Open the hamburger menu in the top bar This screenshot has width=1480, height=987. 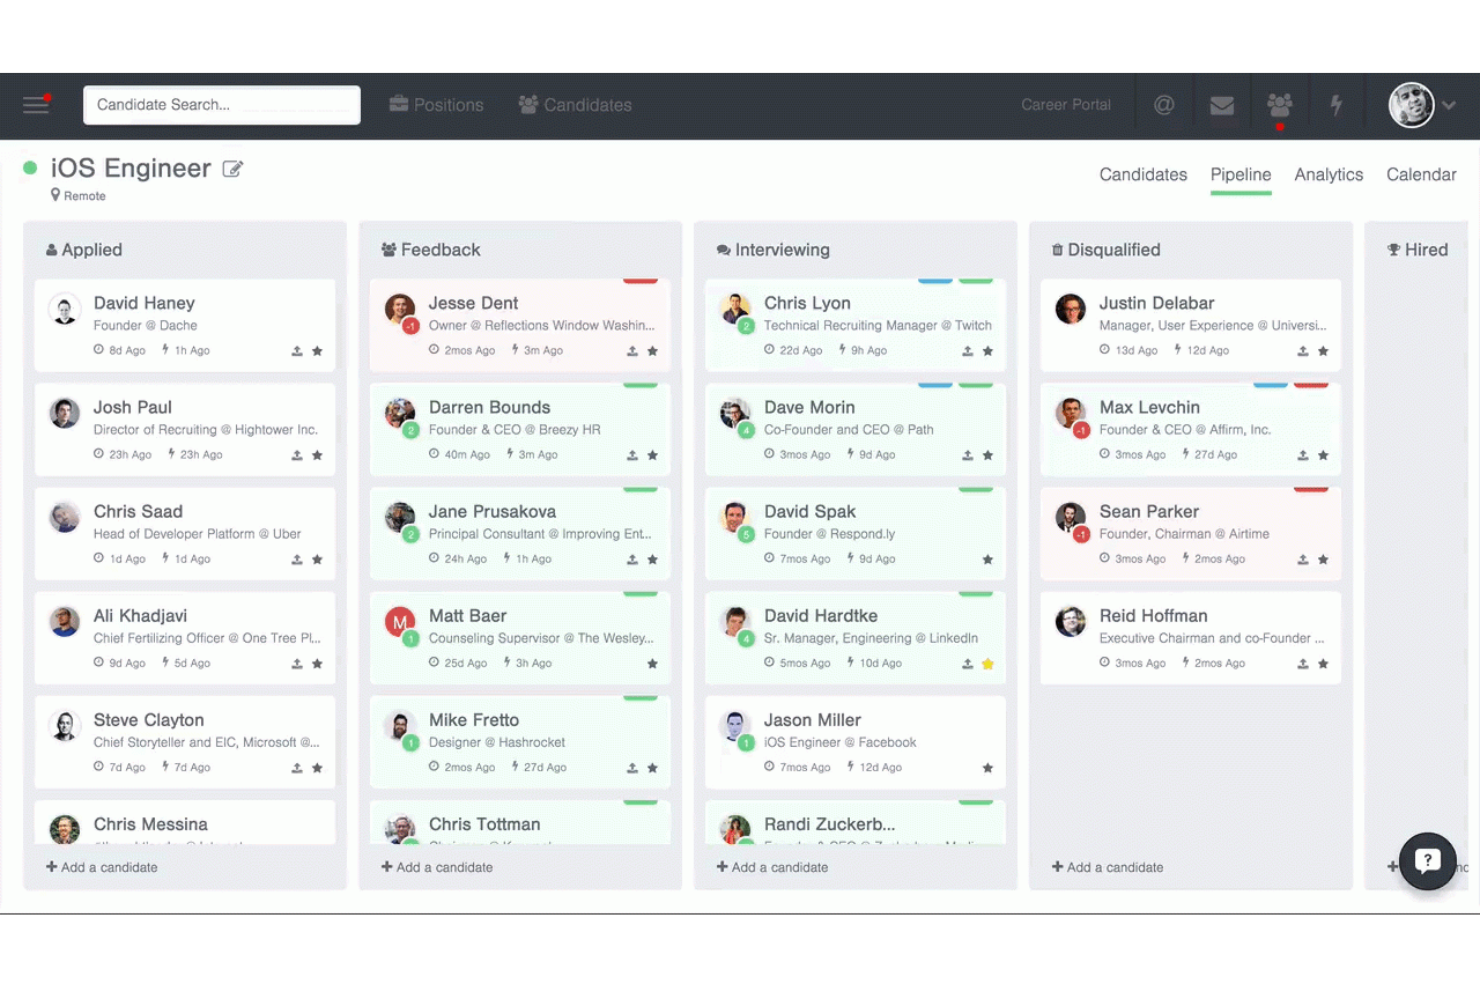36,105
